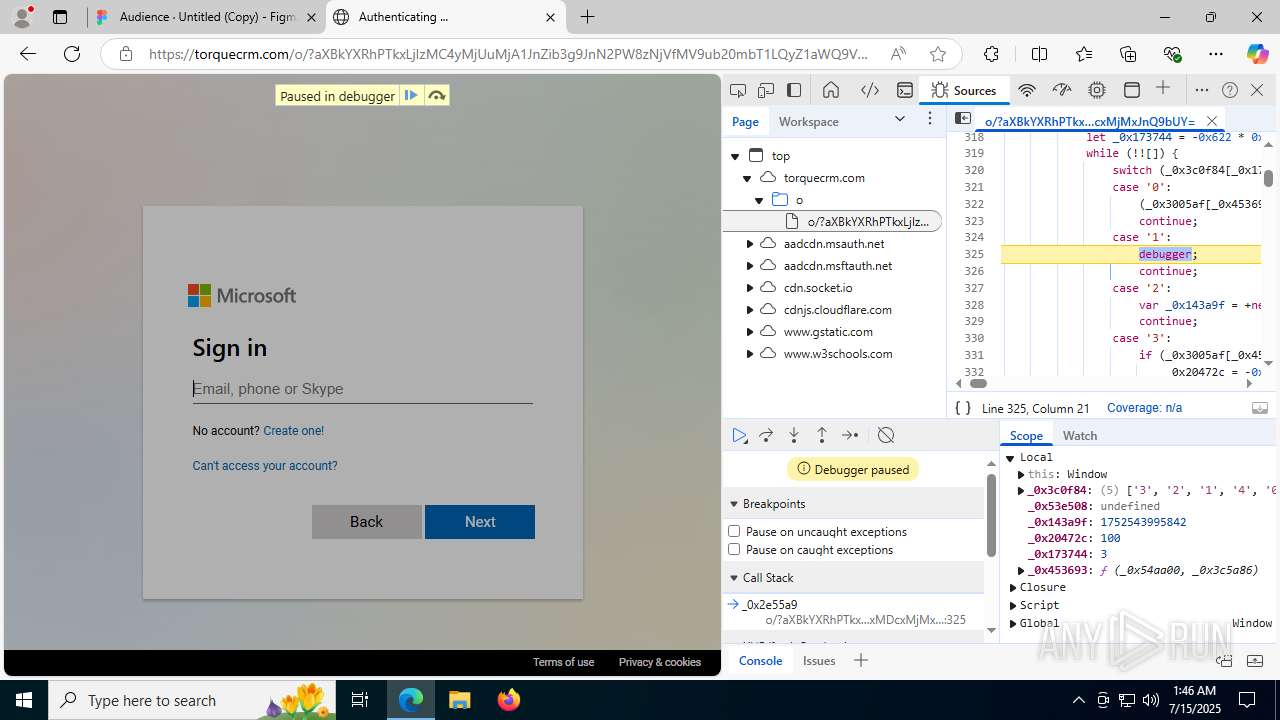Screen dimensions: 1280x720
Task: Select Scope tab
Action: [1026, 436]
